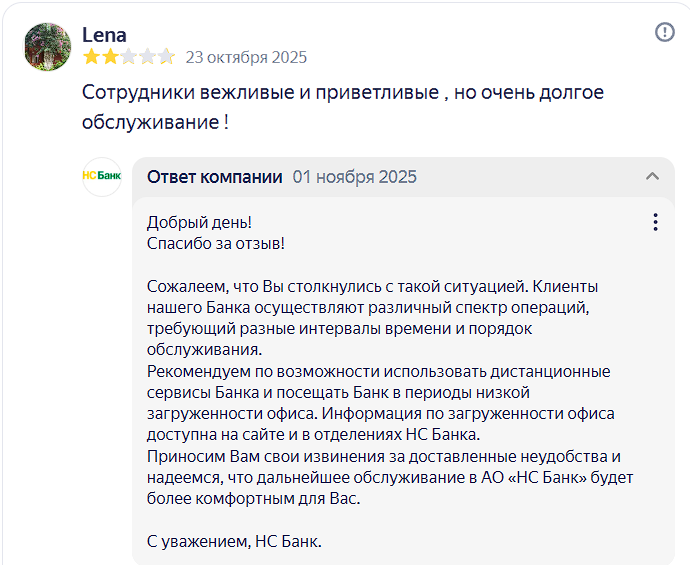The width and height of the screenshot is (690, 565).
Task: Click the fifth rating star
Action: [x=166, y=57]
